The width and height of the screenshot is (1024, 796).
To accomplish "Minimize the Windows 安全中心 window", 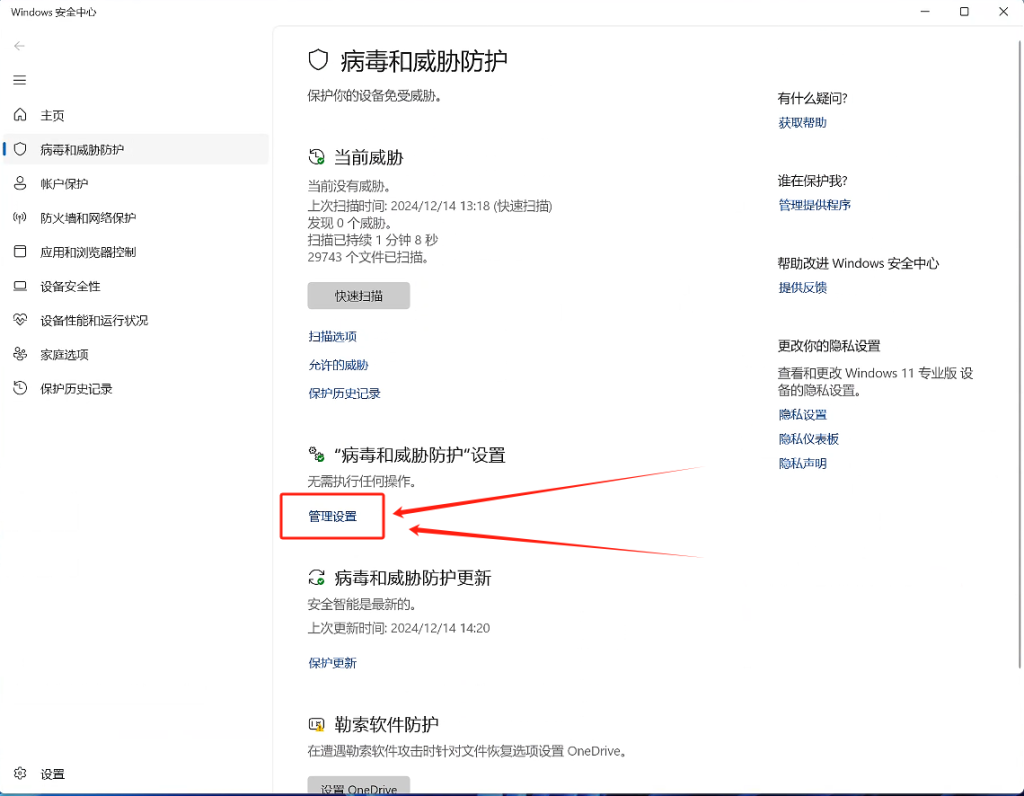I will click(x=925, y=12).
